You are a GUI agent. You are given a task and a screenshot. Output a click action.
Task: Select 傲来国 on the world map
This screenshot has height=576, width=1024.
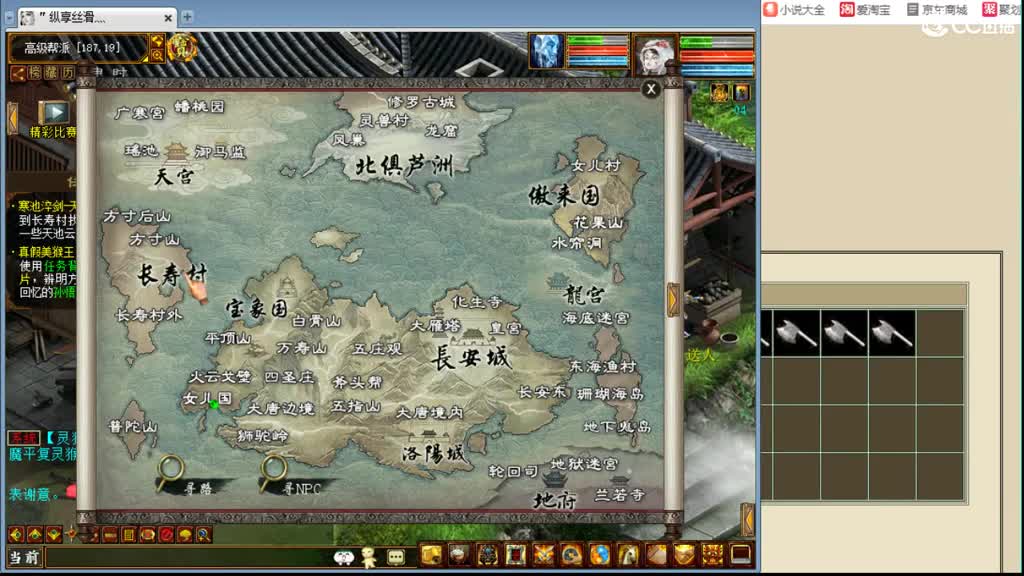point(564,195)
